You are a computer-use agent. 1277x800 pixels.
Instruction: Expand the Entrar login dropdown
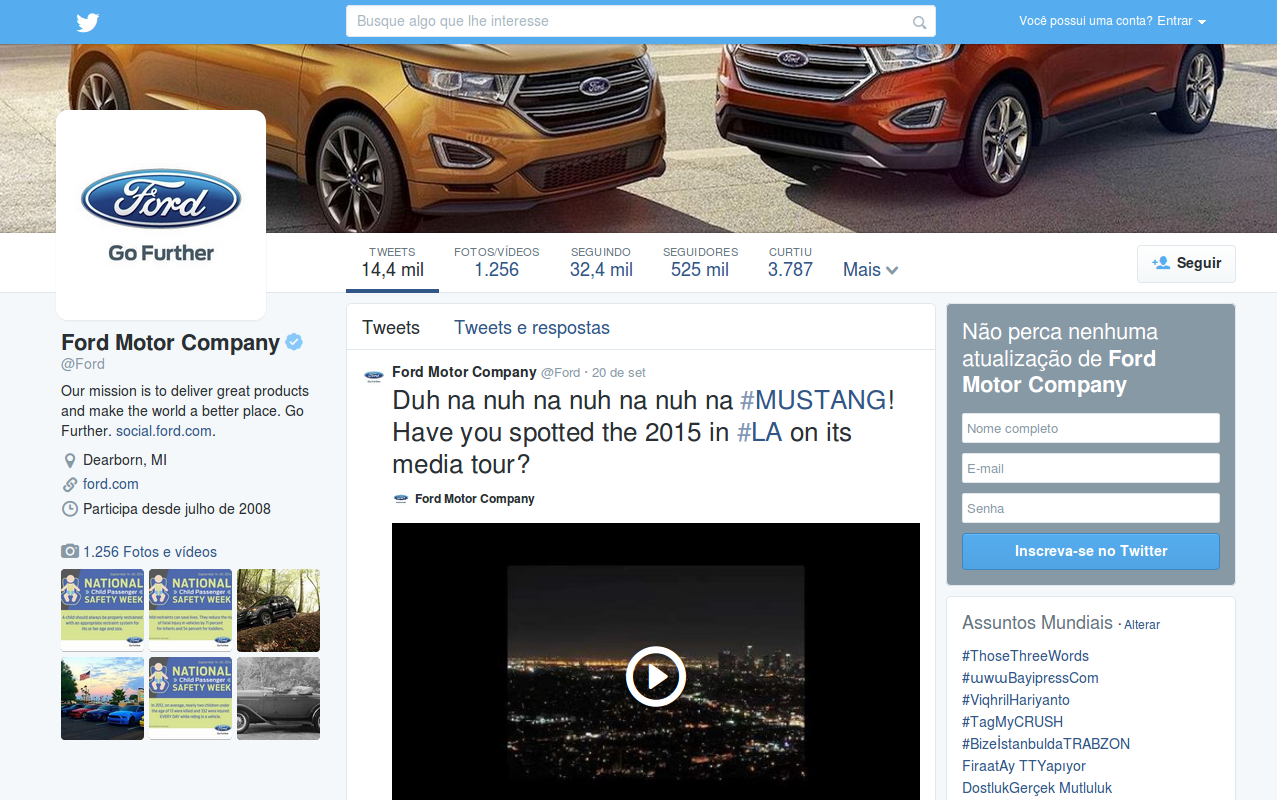(1181, 21)
